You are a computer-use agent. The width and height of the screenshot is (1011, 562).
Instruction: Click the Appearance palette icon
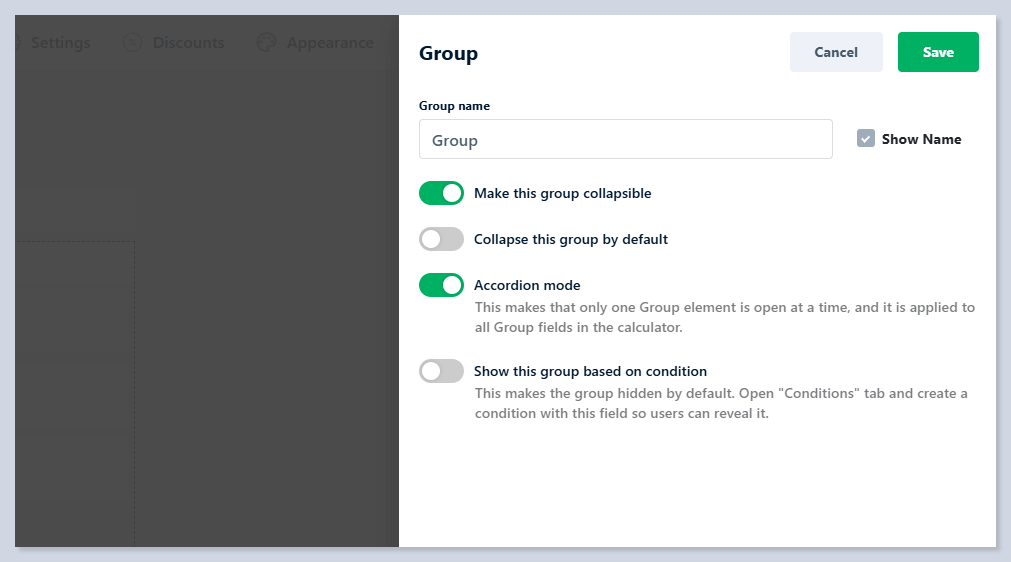[266, 43]
